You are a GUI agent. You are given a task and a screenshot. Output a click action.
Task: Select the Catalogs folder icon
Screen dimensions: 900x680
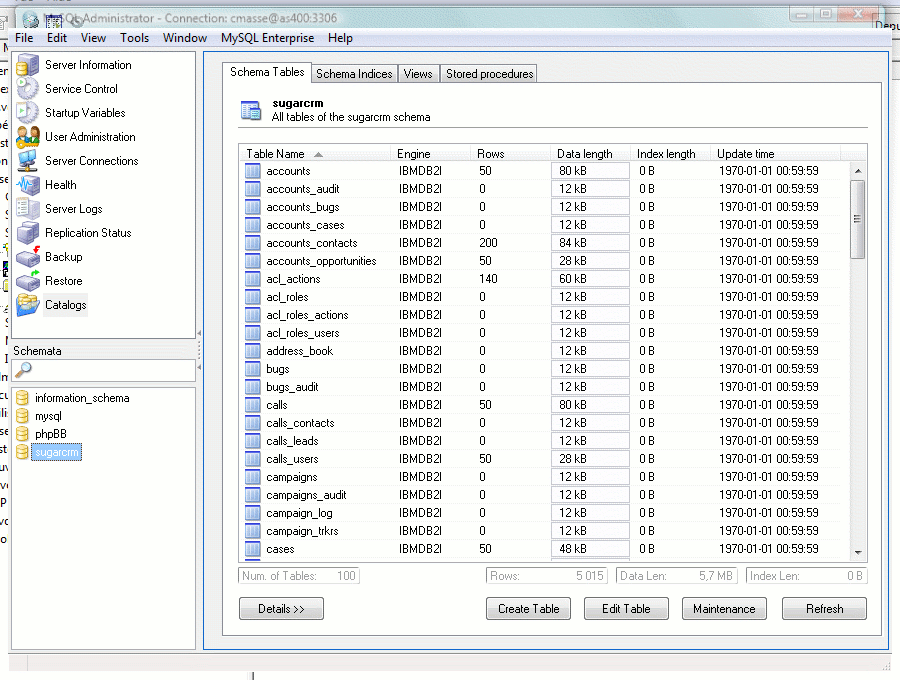click(28, 305)
